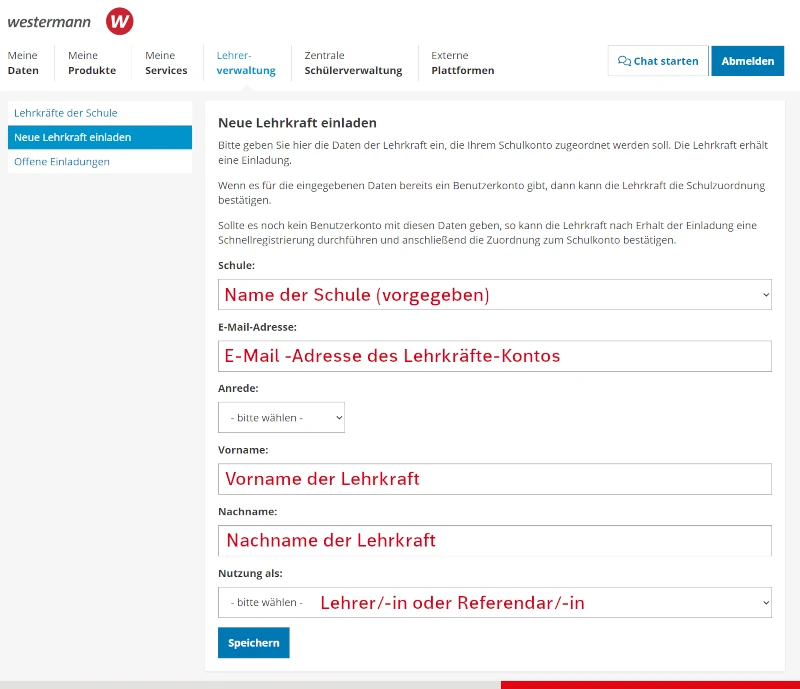Viewport: 800px width, 689px height.
Task: Open Meine Daten menu
Action: click(23, 63)
